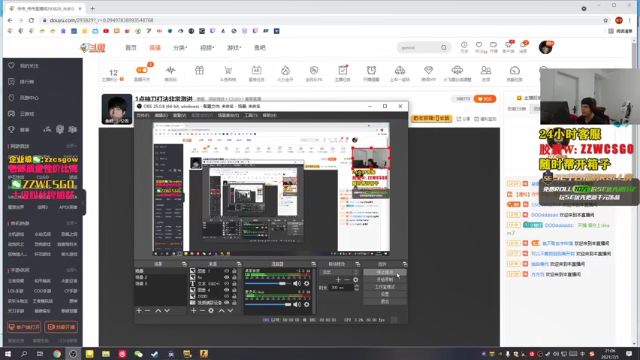The height and width of the screenshot is (360, 640).
Task: Click 开始录制 button in OBS controls
Action: [384, 280]
